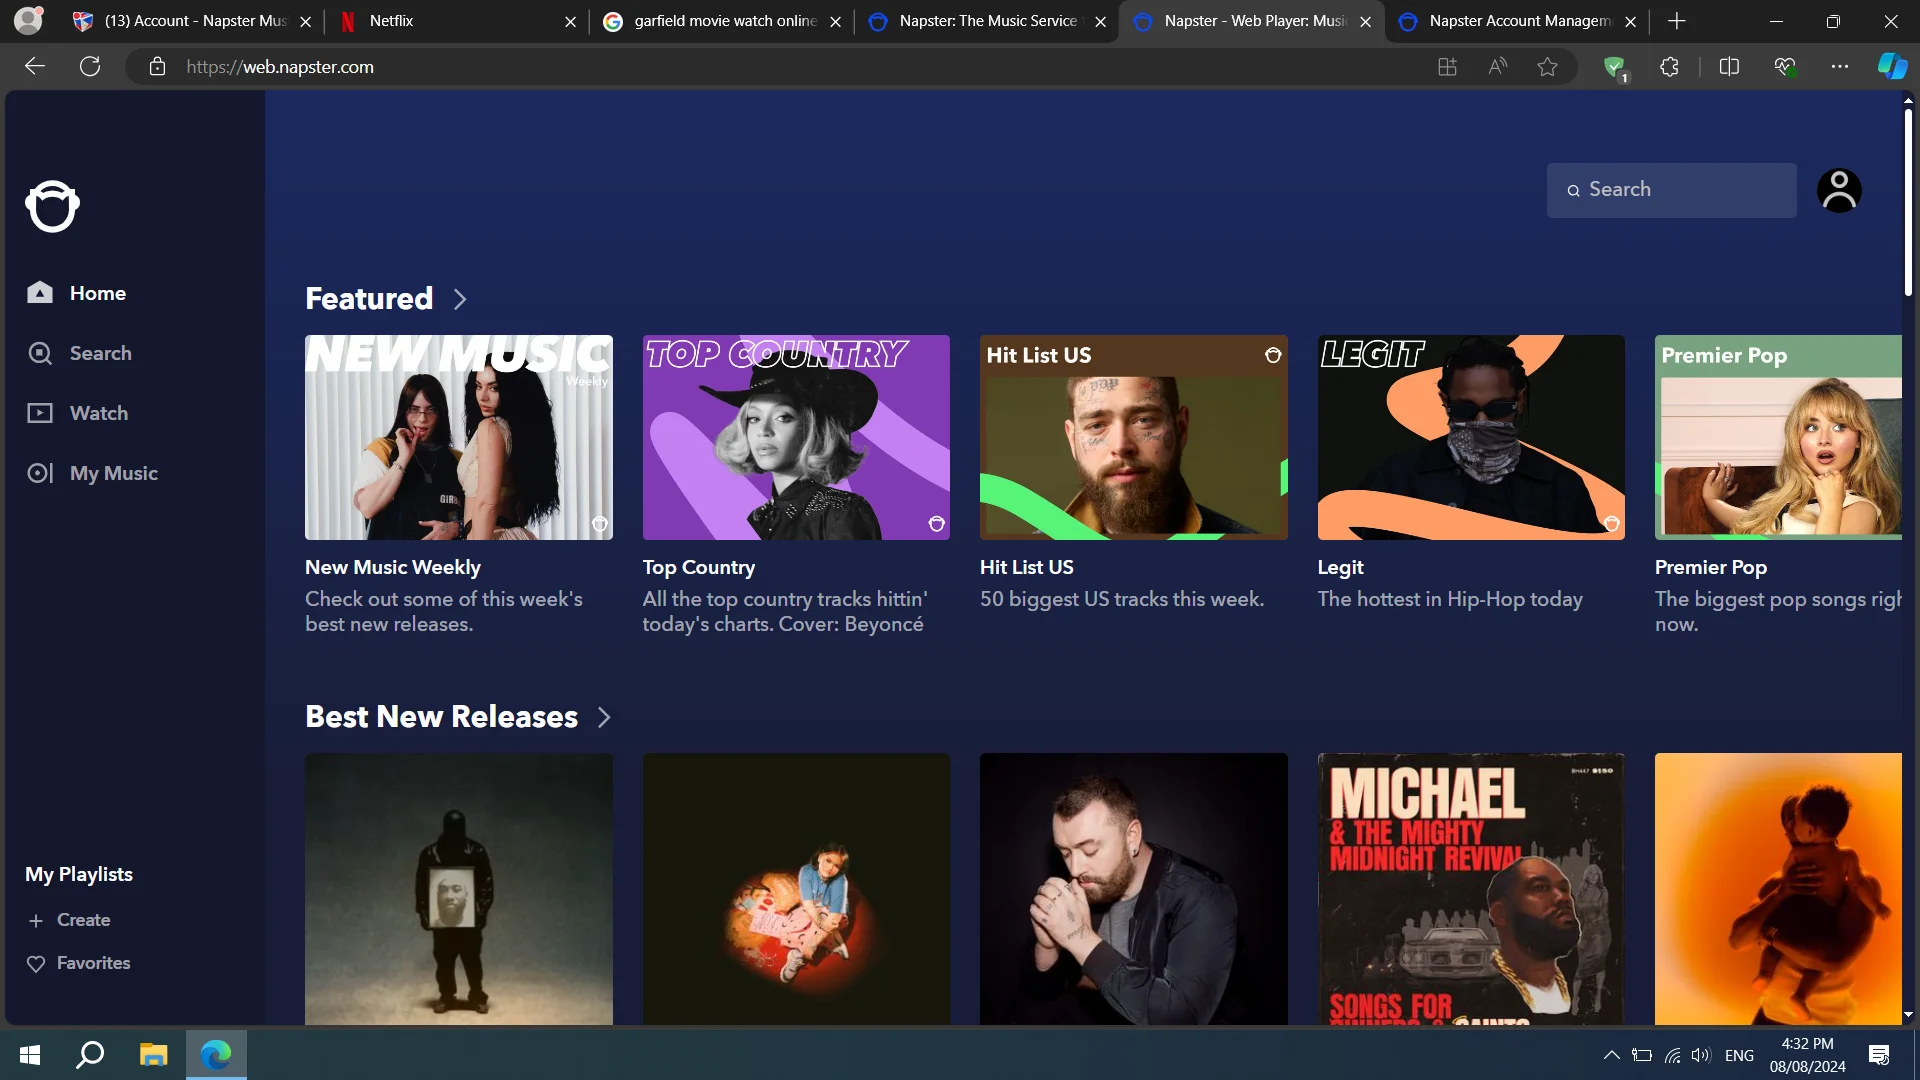Open Legit hip-hop playlist cover

point(1471,437)
